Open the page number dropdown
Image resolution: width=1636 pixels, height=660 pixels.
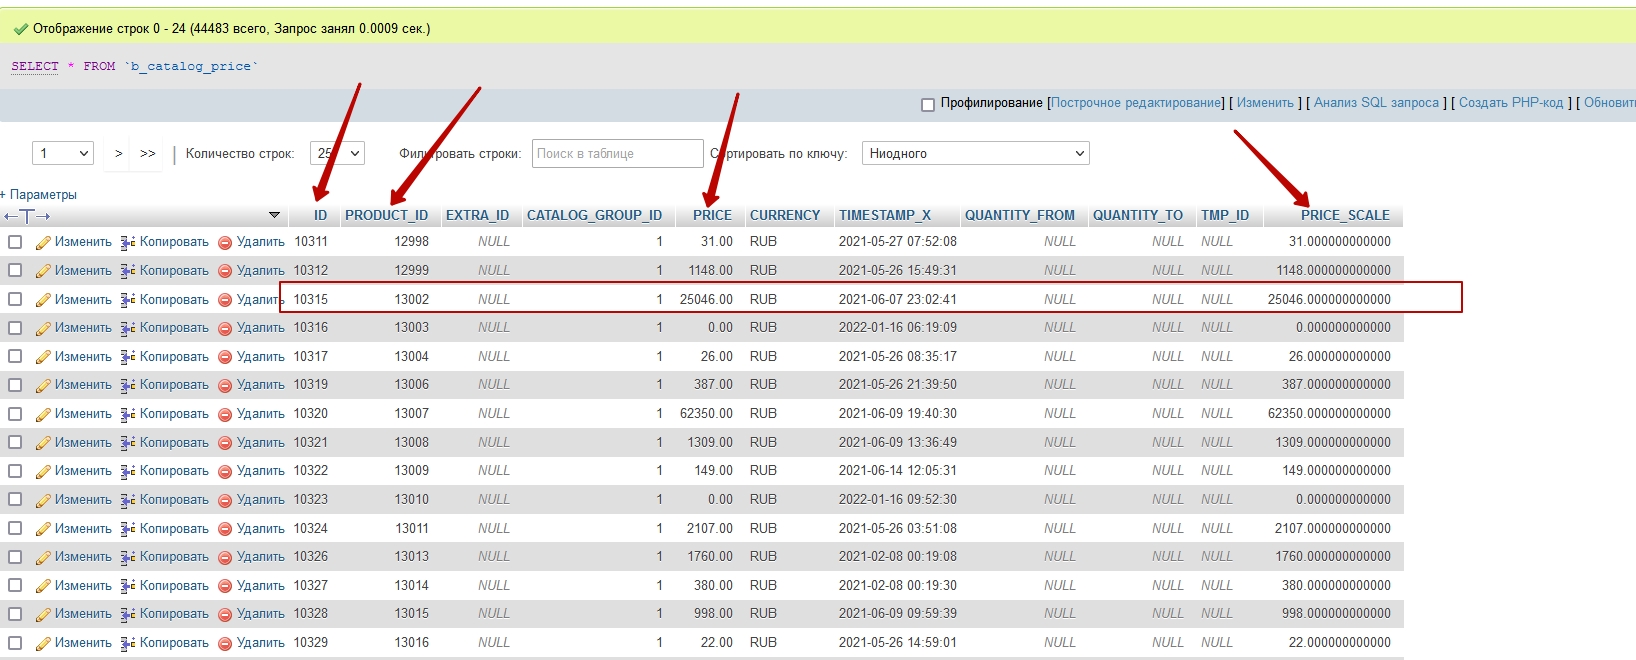point(63,153)
